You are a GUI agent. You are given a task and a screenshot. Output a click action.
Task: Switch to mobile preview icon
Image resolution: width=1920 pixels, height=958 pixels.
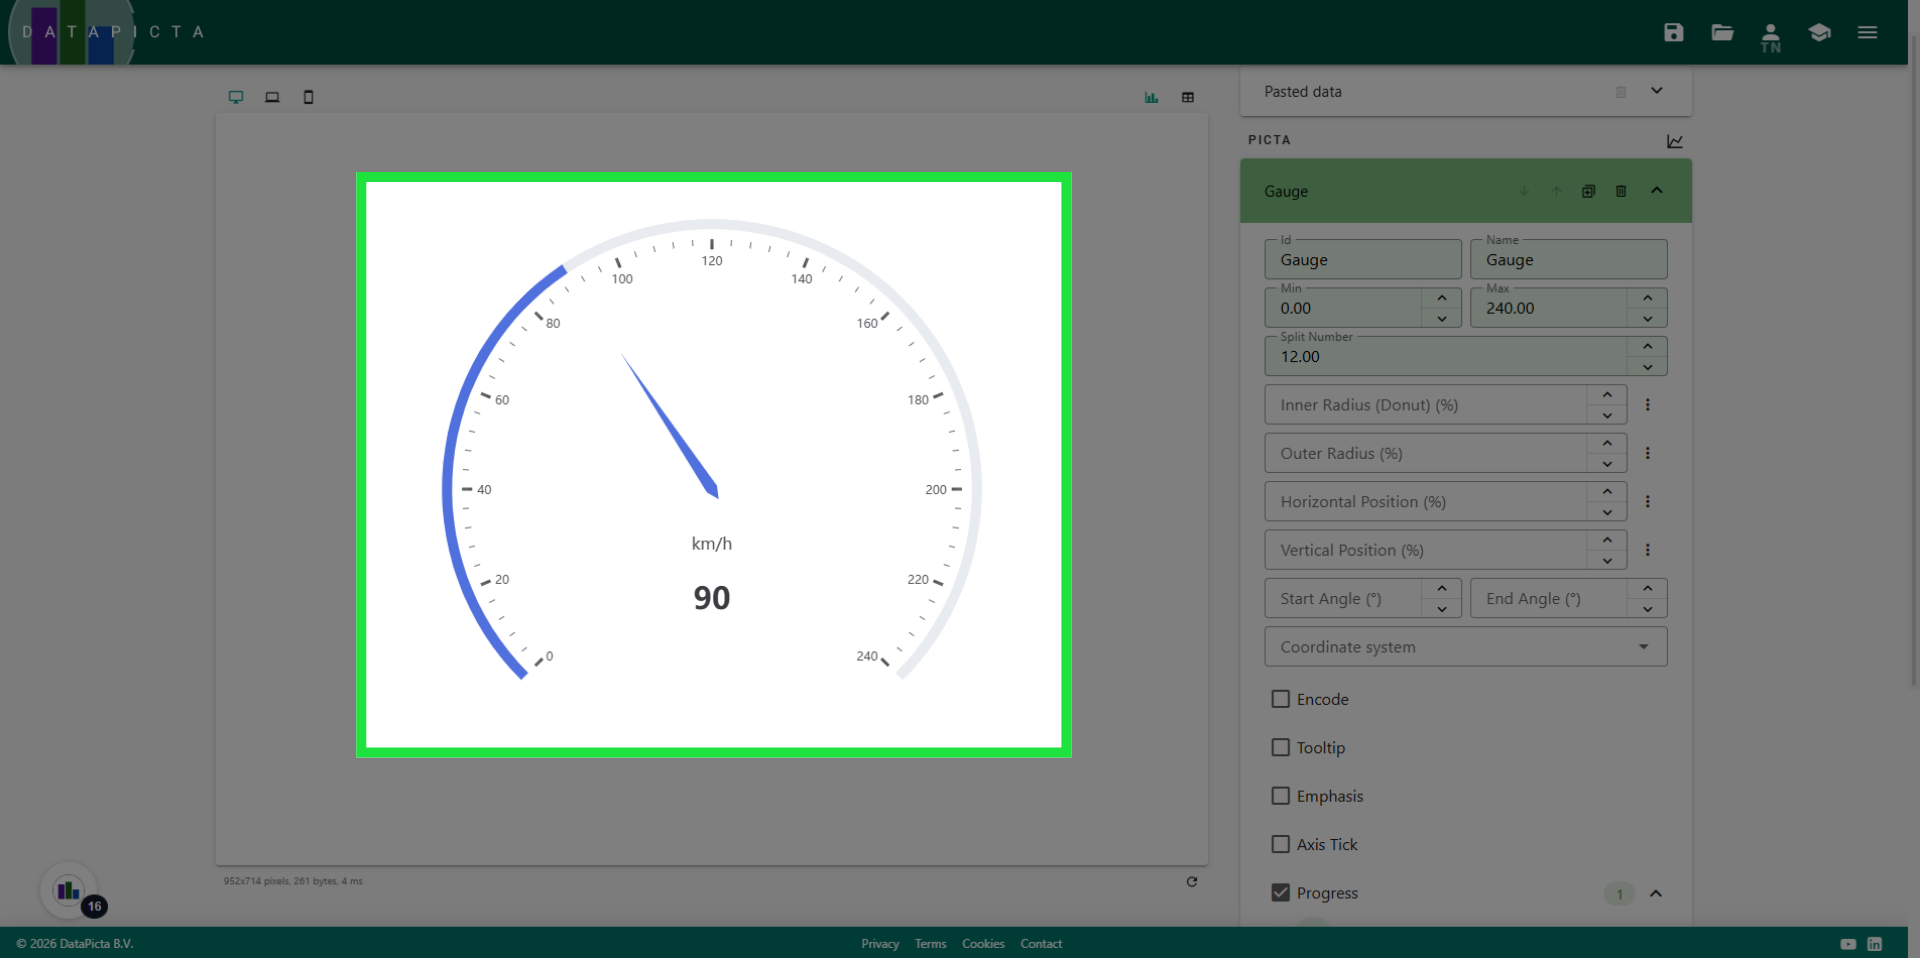pyautogui.click(x=308, y=97)
